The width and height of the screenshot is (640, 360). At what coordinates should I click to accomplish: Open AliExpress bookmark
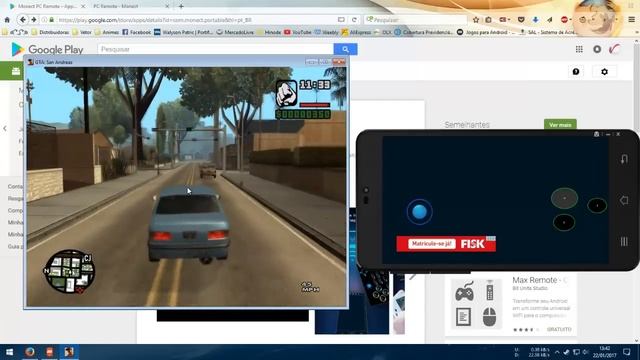click(356, 32)
